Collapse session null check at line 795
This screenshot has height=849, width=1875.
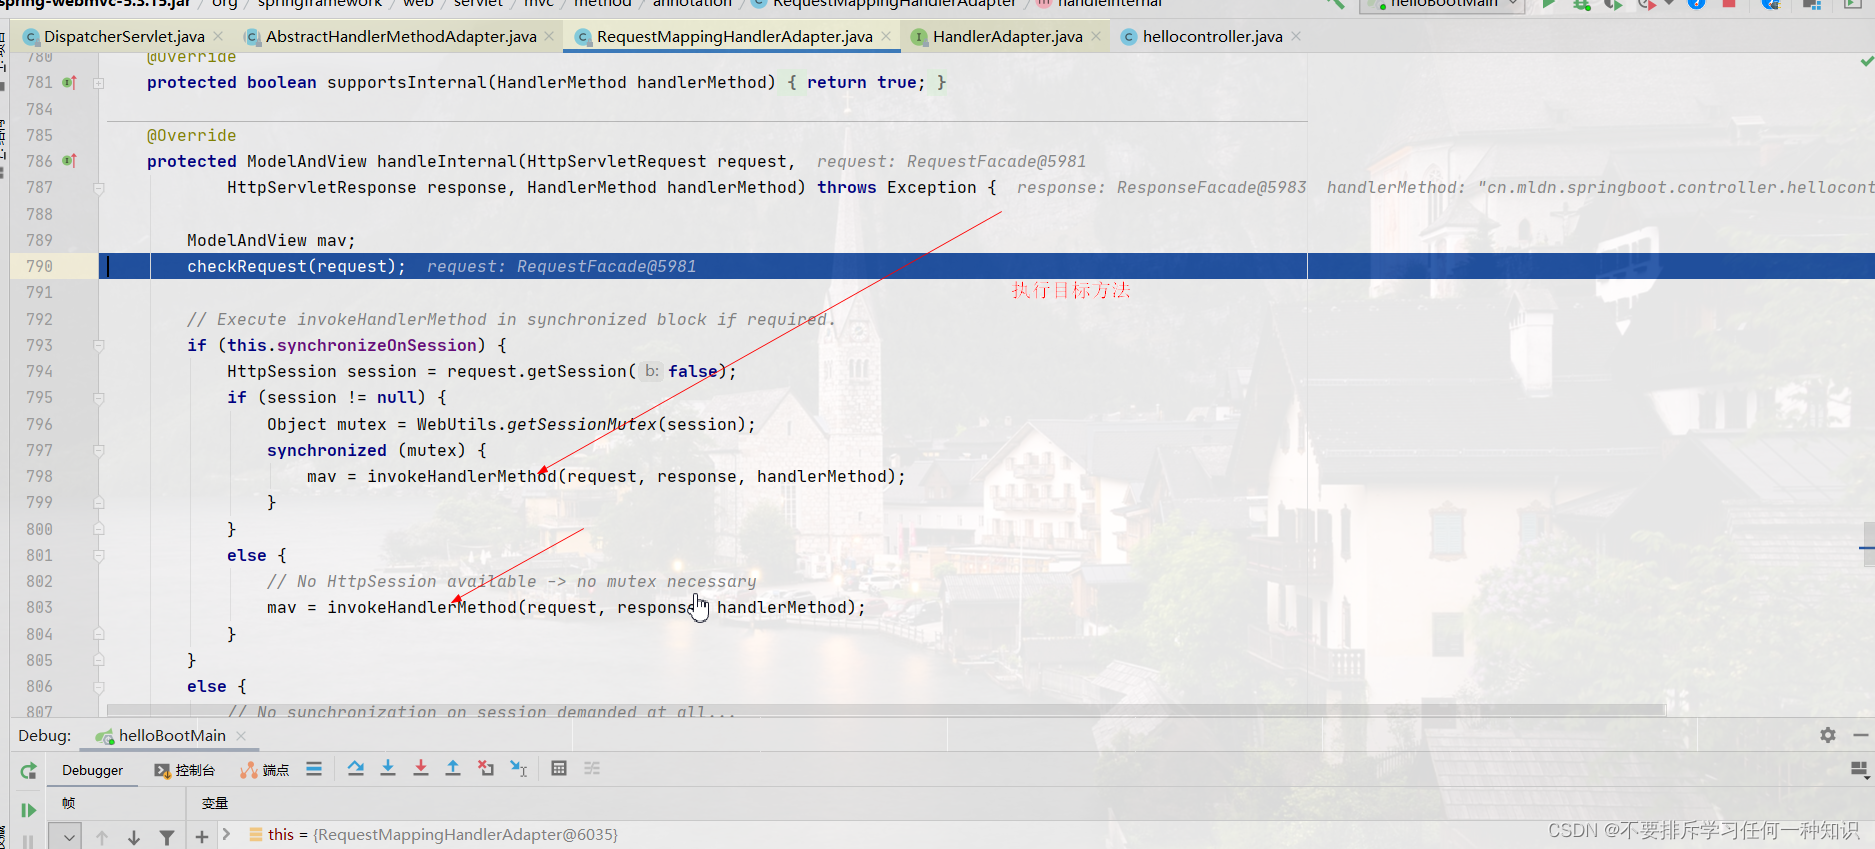(99, 398)
